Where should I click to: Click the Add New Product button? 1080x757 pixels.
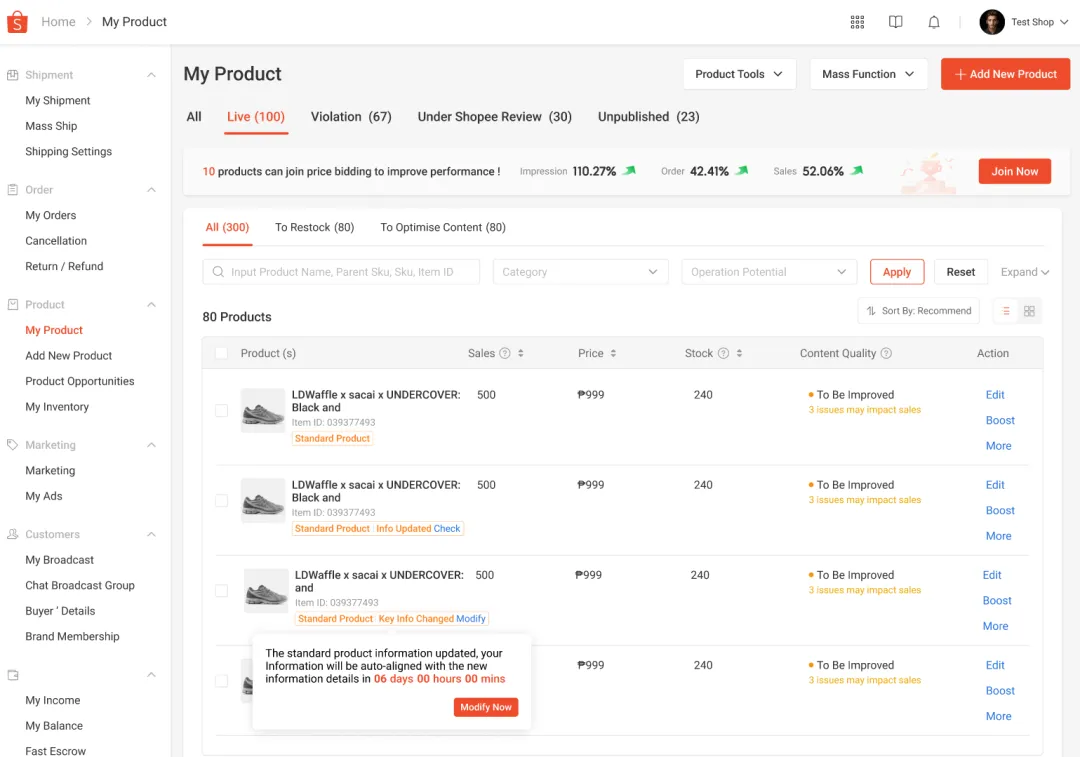(x=1005, y=73)
